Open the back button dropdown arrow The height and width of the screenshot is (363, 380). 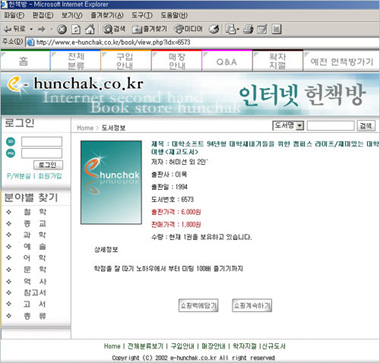(31, 29)
